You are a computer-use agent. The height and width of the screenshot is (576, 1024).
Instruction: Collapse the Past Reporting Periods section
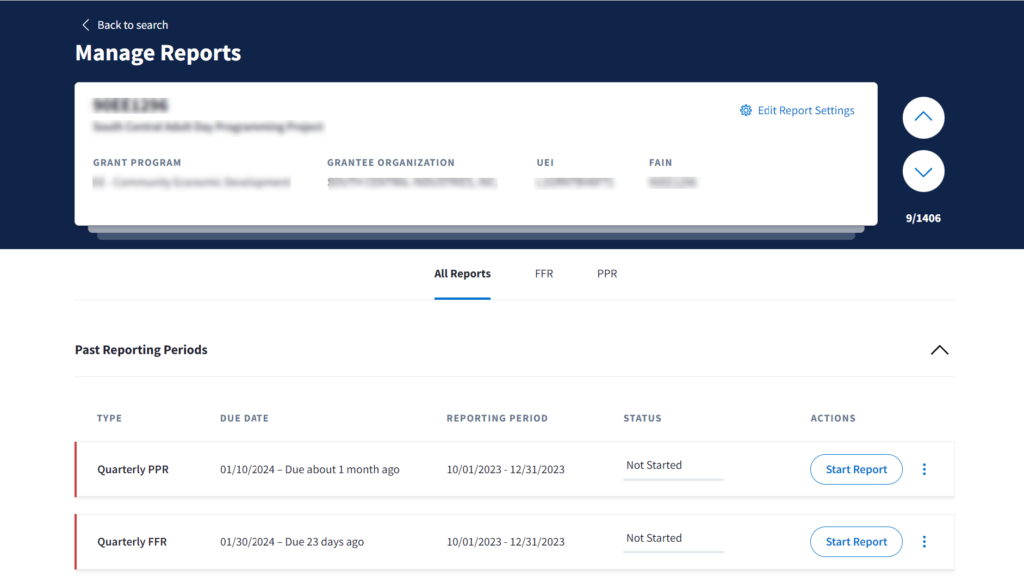tap(939, 350)
